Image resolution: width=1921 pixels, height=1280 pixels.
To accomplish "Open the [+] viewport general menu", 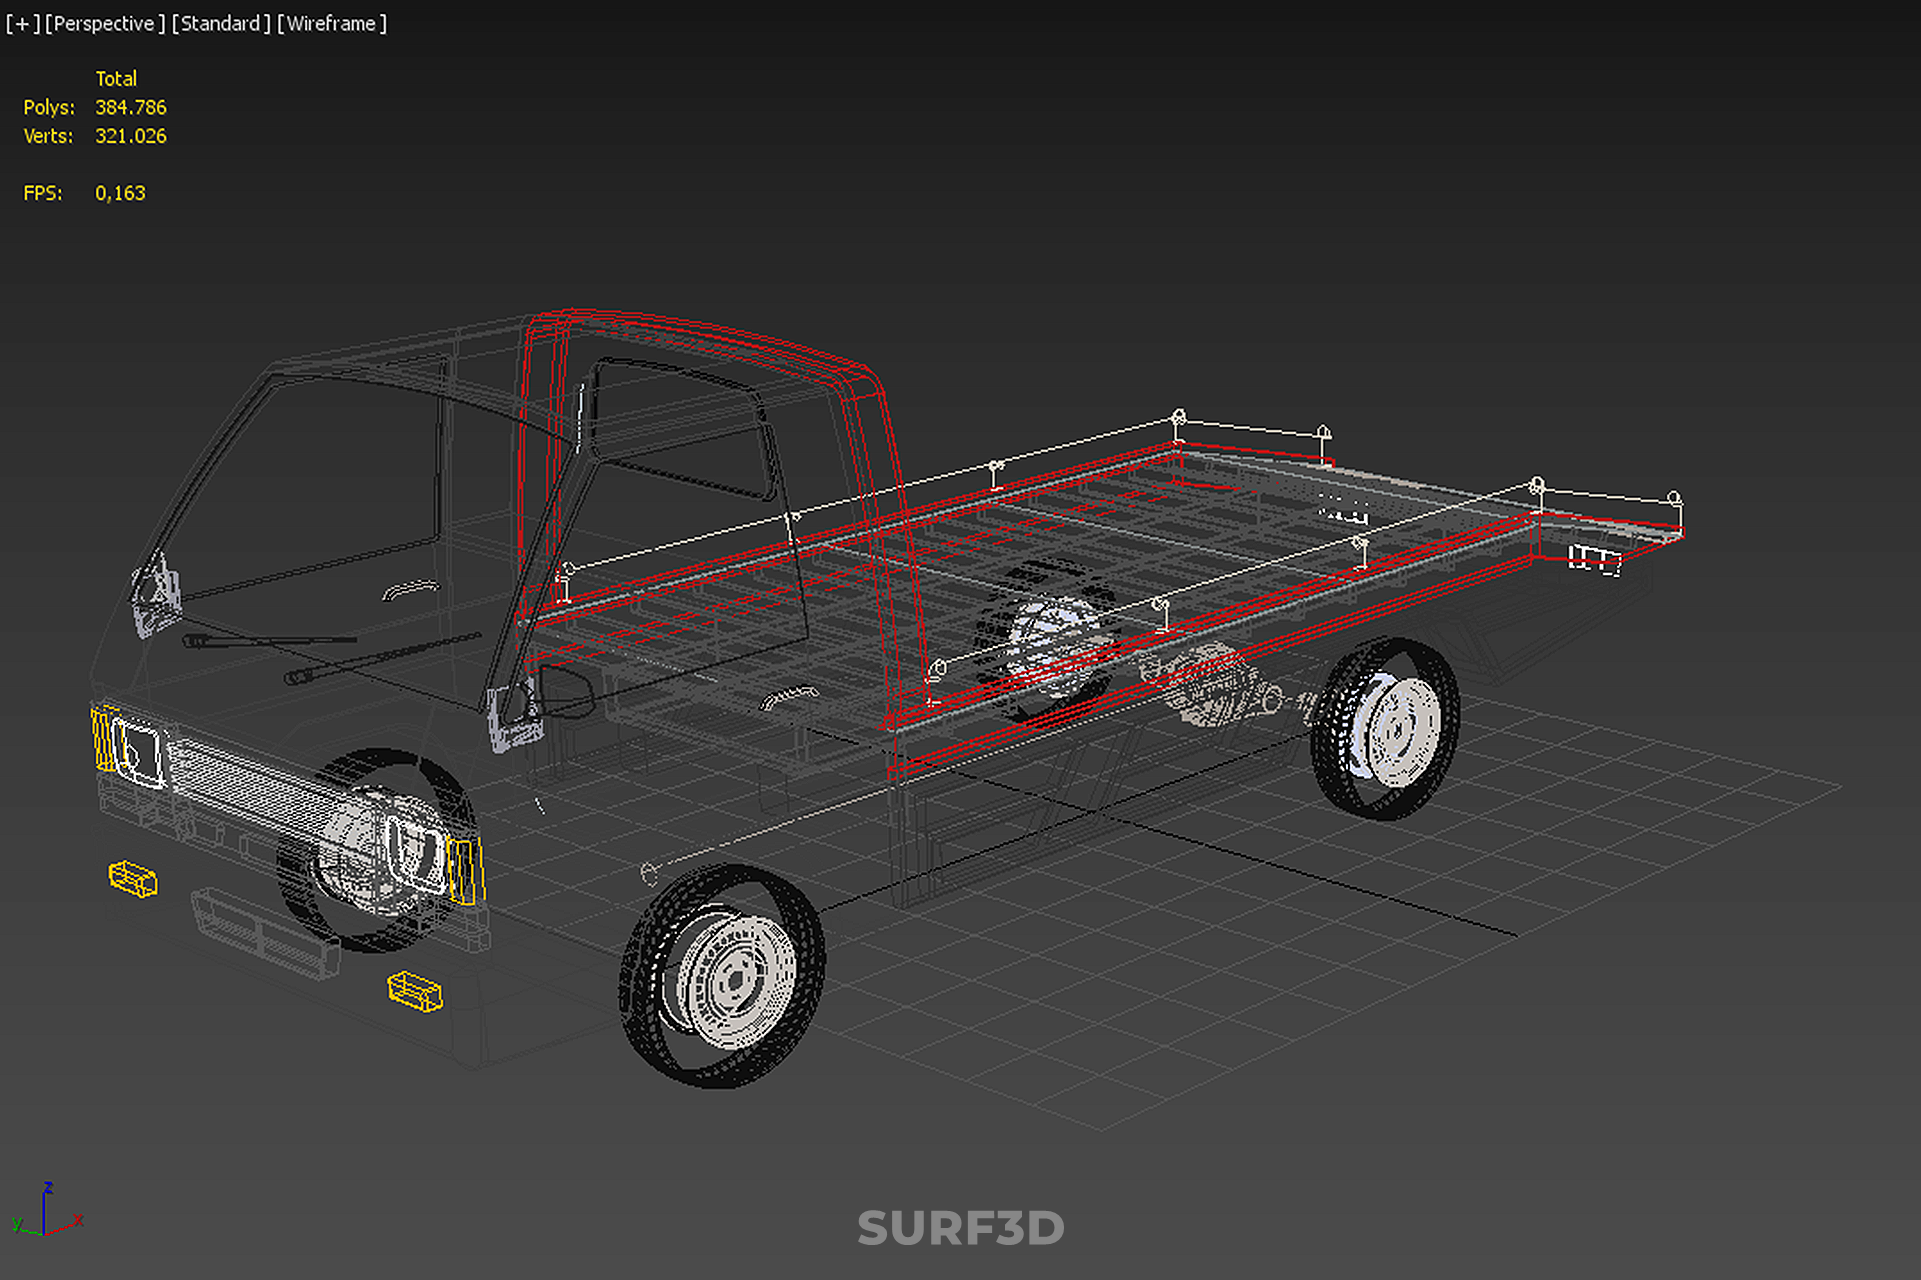I will click(x=22, y=23).
